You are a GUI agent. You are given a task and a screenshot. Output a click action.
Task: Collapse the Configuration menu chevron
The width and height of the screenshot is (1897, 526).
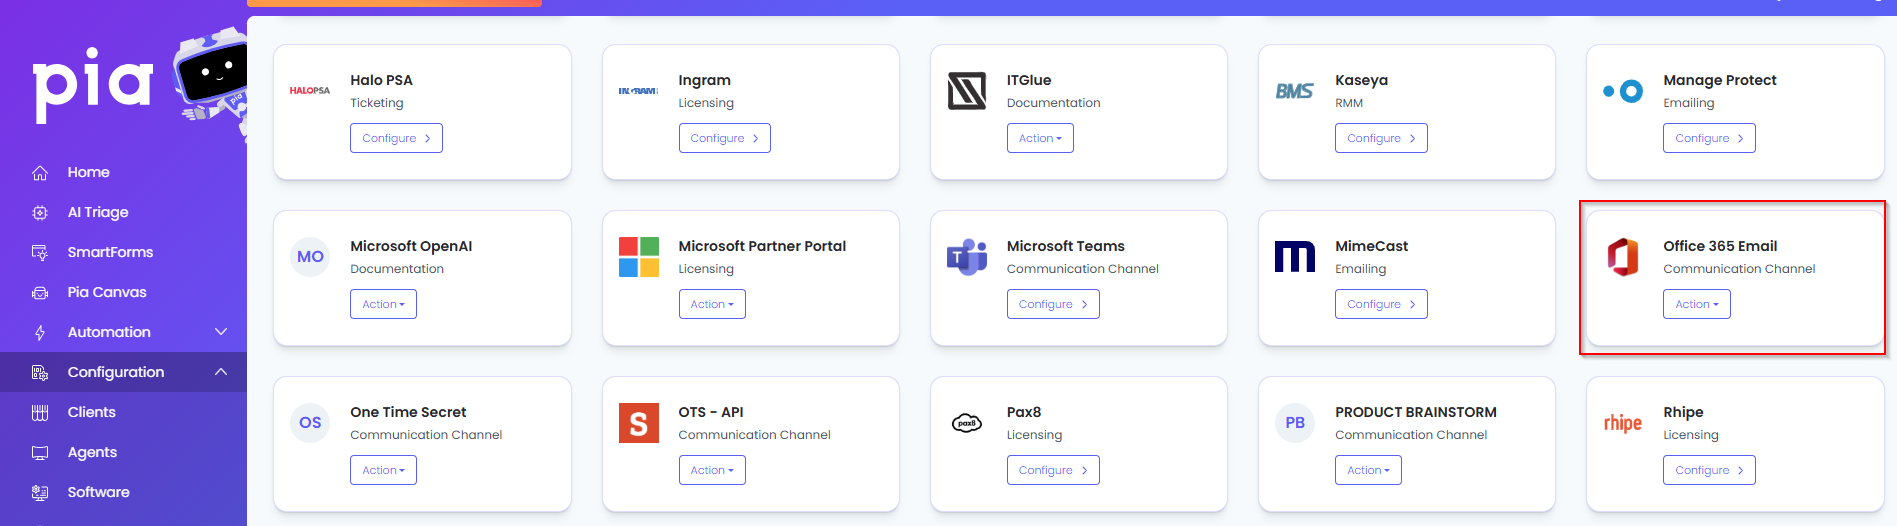coord(221,372)
